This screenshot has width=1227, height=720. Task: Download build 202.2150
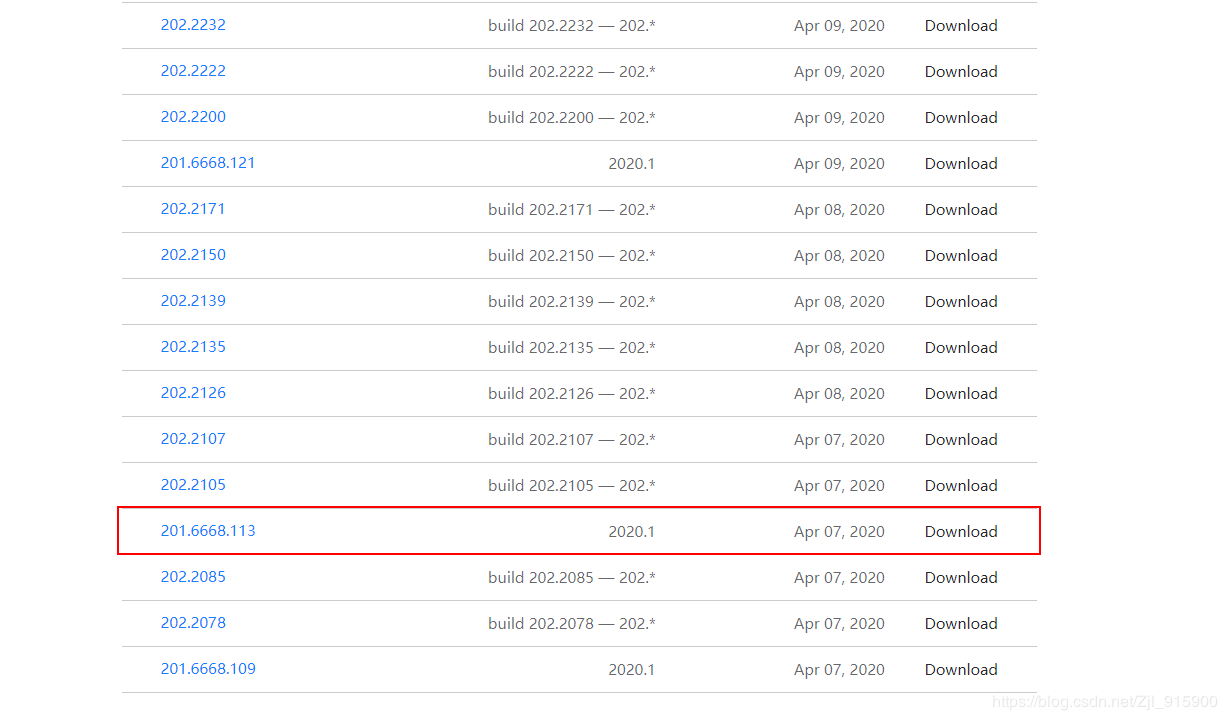point(960,256)
